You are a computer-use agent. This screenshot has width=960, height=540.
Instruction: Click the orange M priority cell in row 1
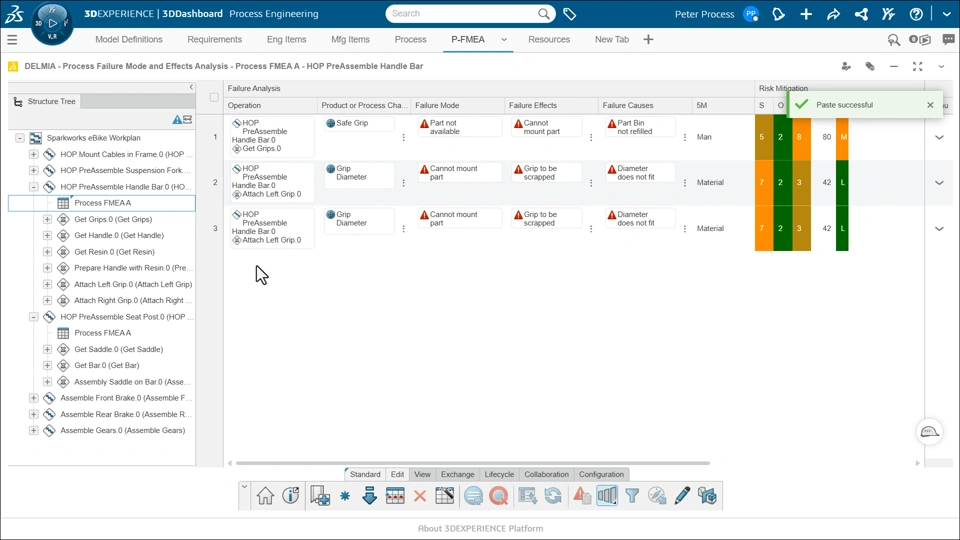pyautogui.click(x=842, y=137)
